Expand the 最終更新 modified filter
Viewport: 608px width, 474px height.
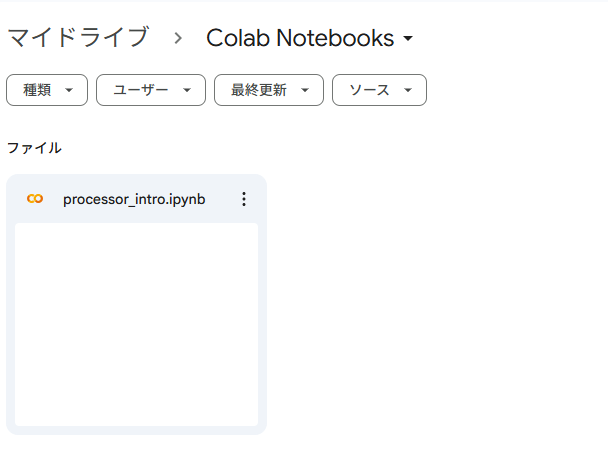[x=269, y=90]
